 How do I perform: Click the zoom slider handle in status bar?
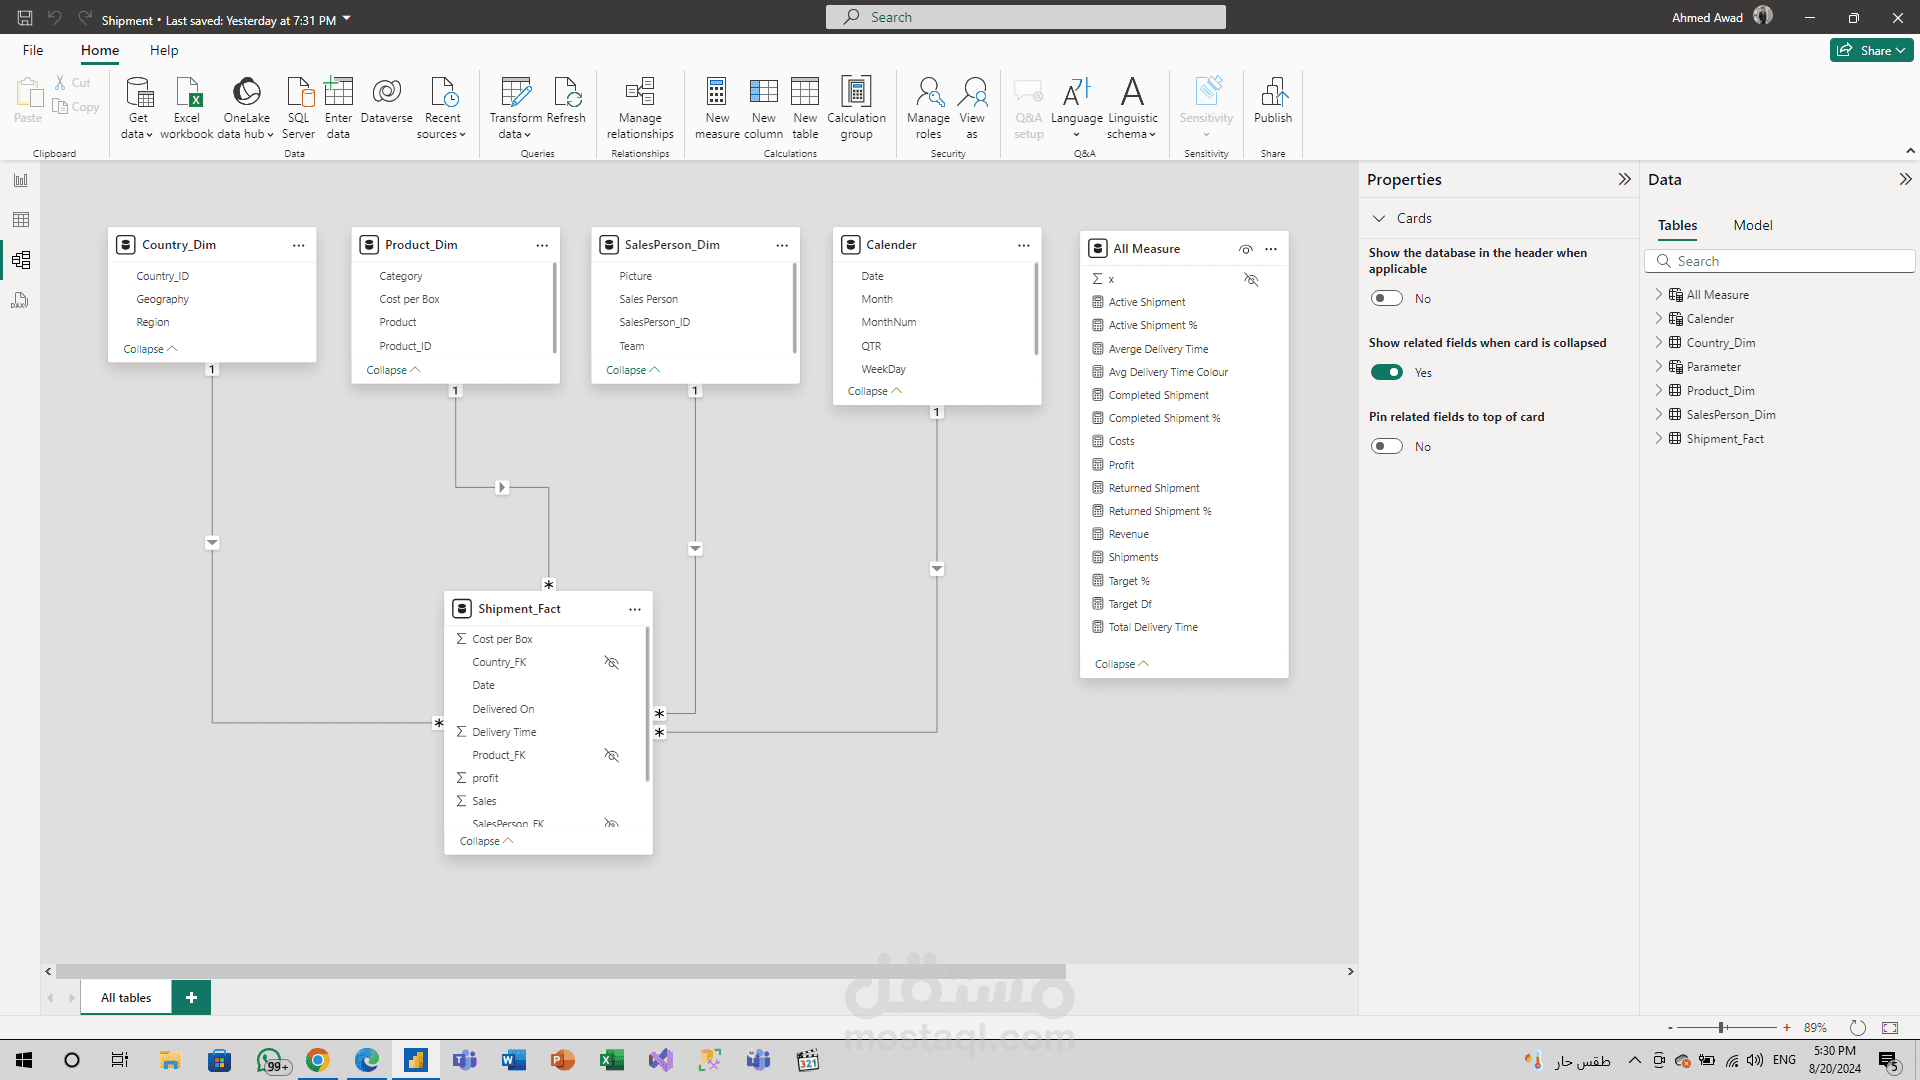pyautogui.click(x=1722, y=1027)
